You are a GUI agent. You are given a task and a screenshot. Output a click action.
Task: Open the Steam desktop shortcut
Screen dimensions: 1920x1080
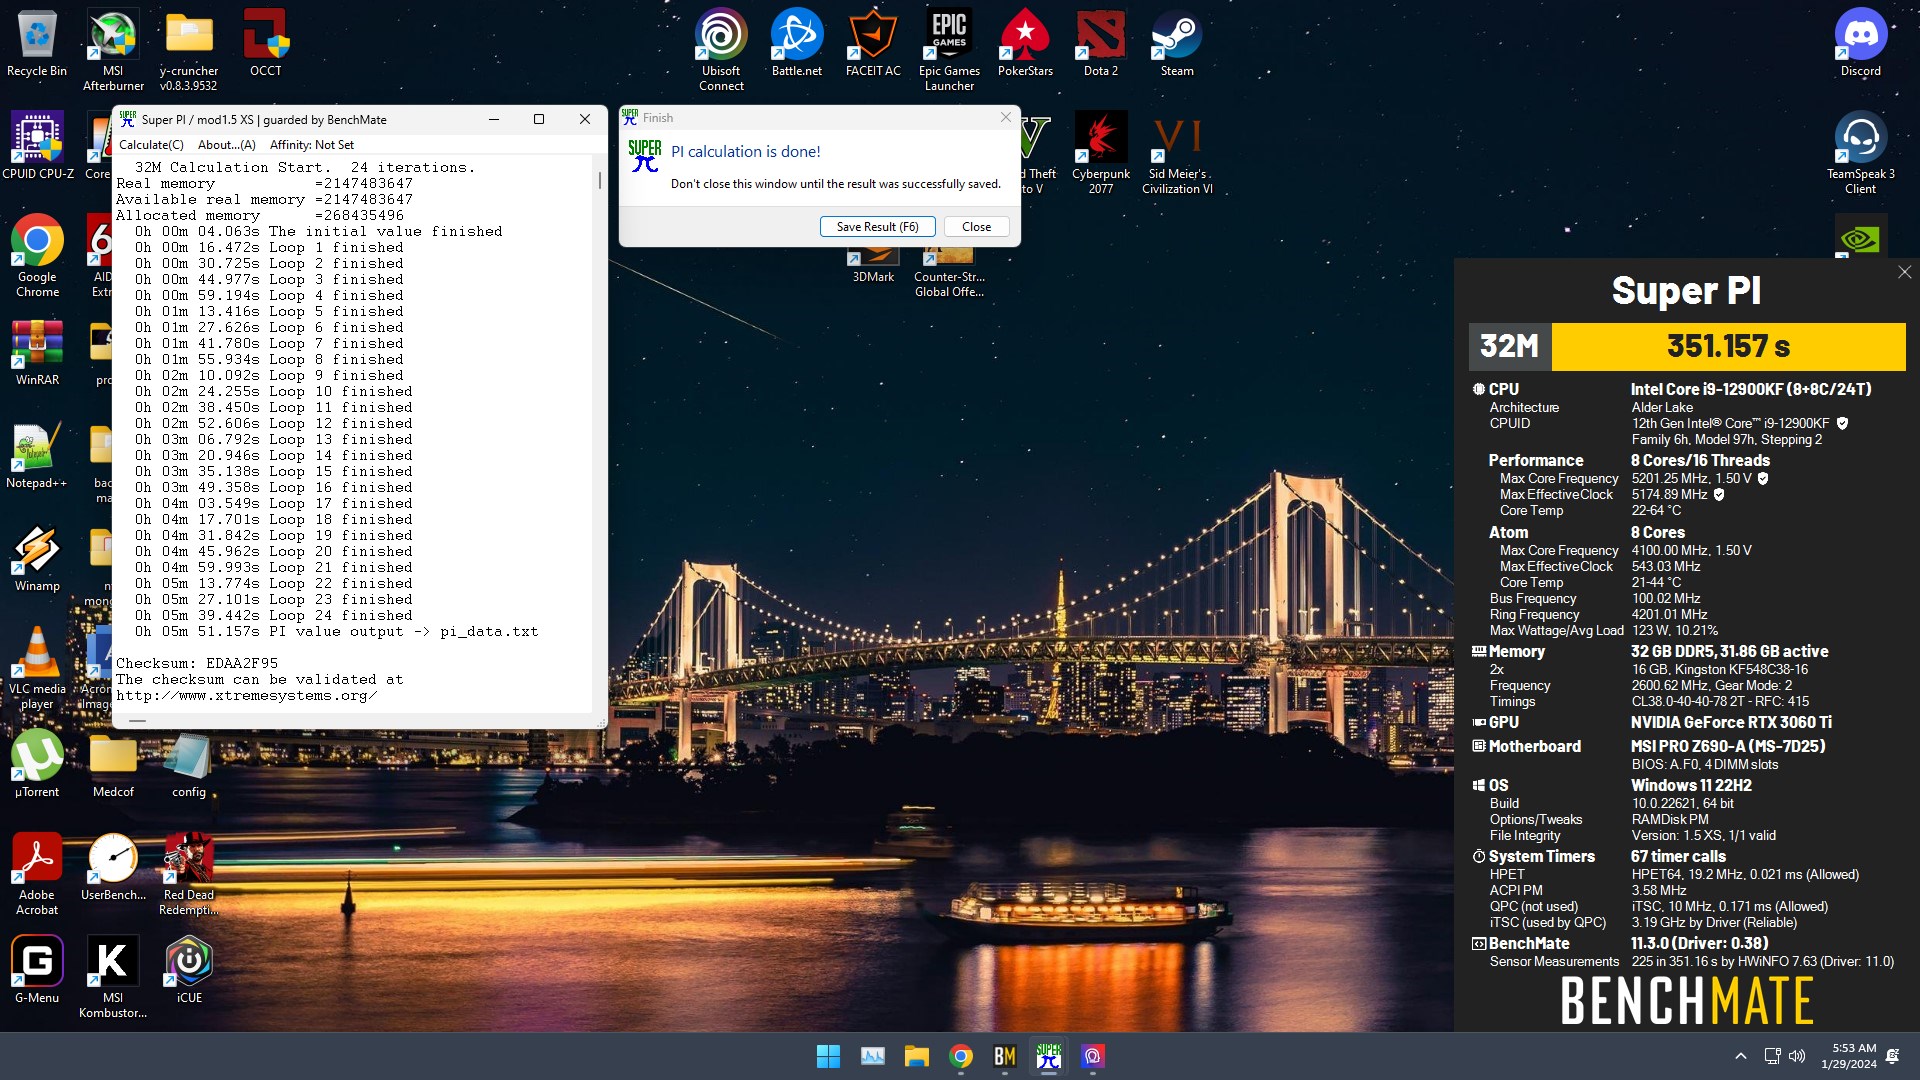click(x=1177, y=44)
